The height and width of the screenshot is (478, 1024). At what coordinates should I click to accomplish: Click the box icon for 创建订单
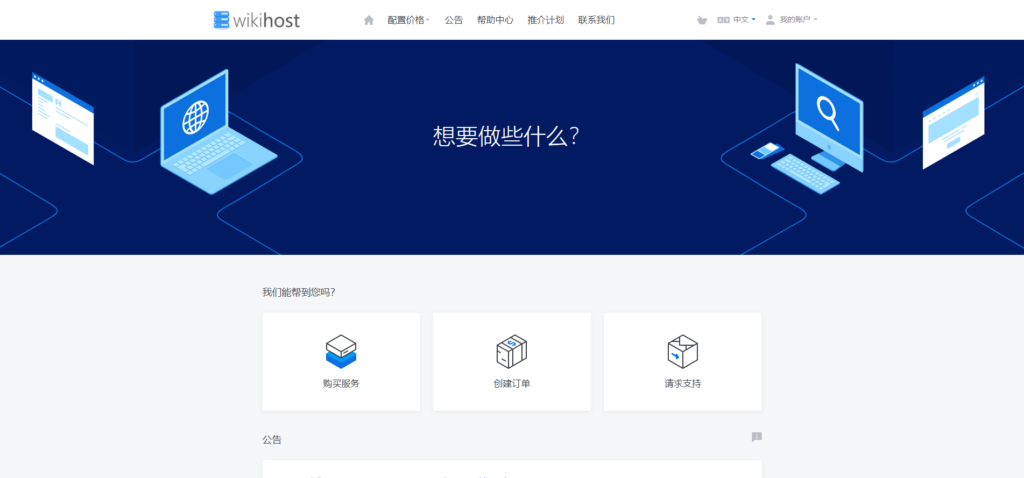(511, 351)
